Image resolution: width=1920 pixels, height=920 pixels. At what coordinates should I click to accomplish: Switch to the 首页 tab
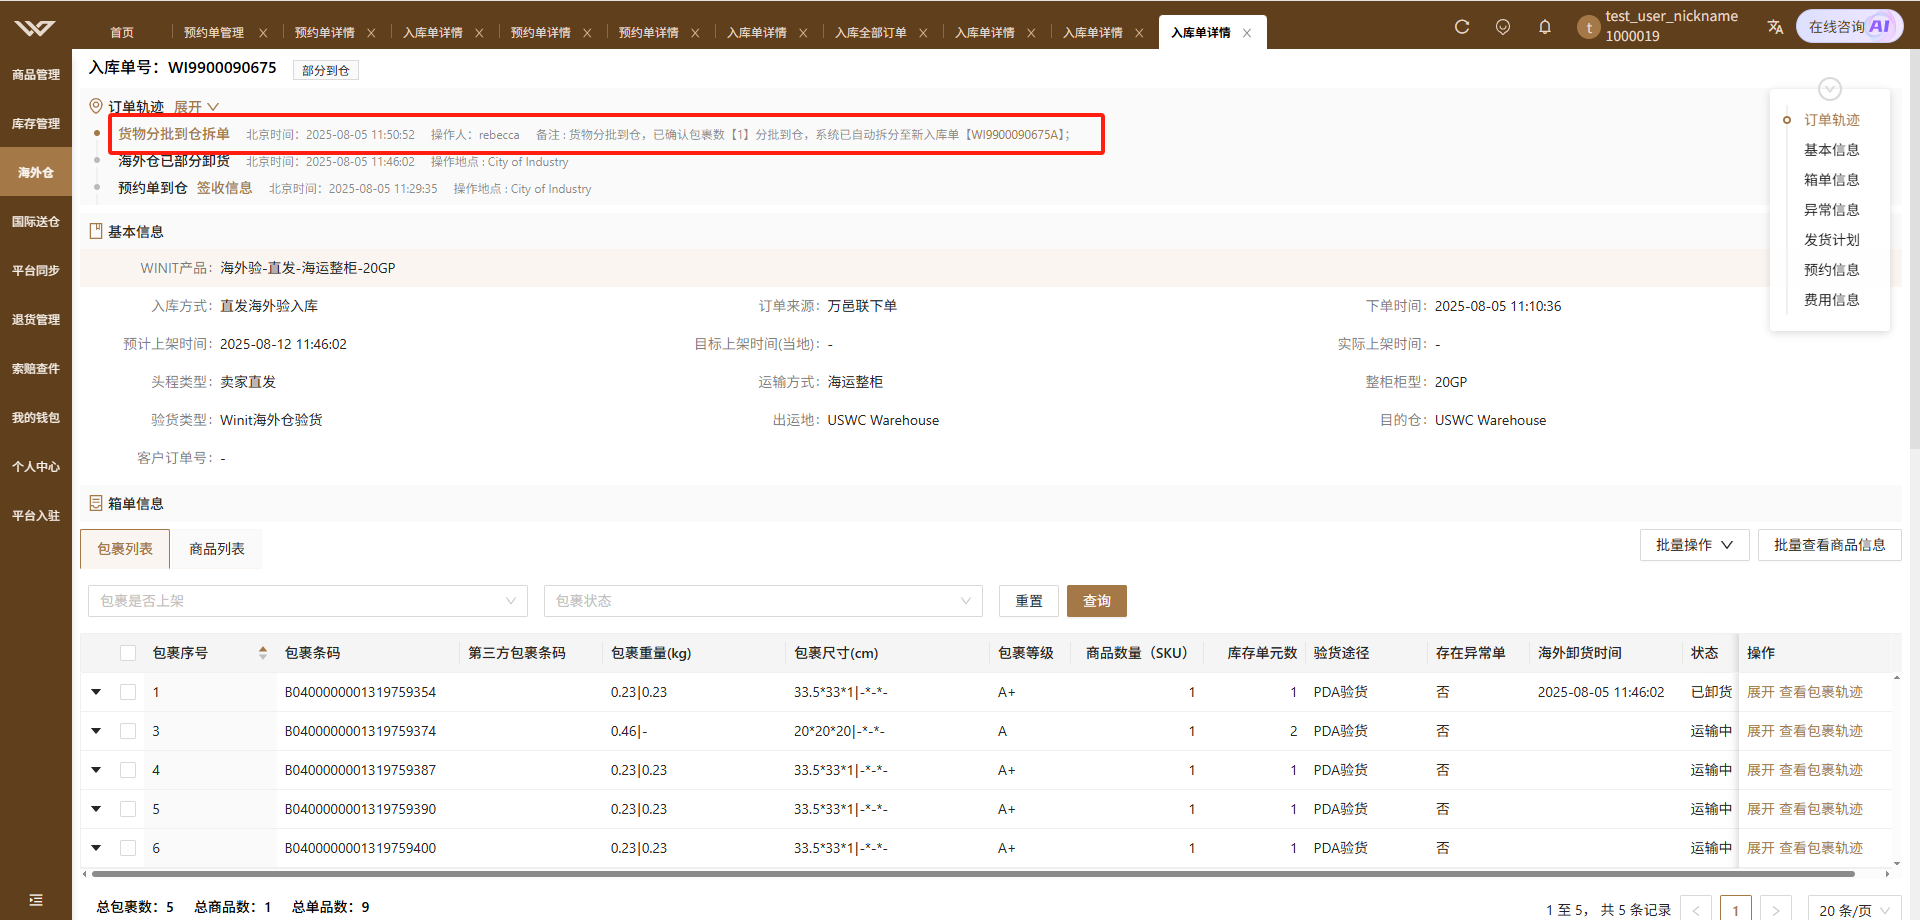(x=122, y=33)
